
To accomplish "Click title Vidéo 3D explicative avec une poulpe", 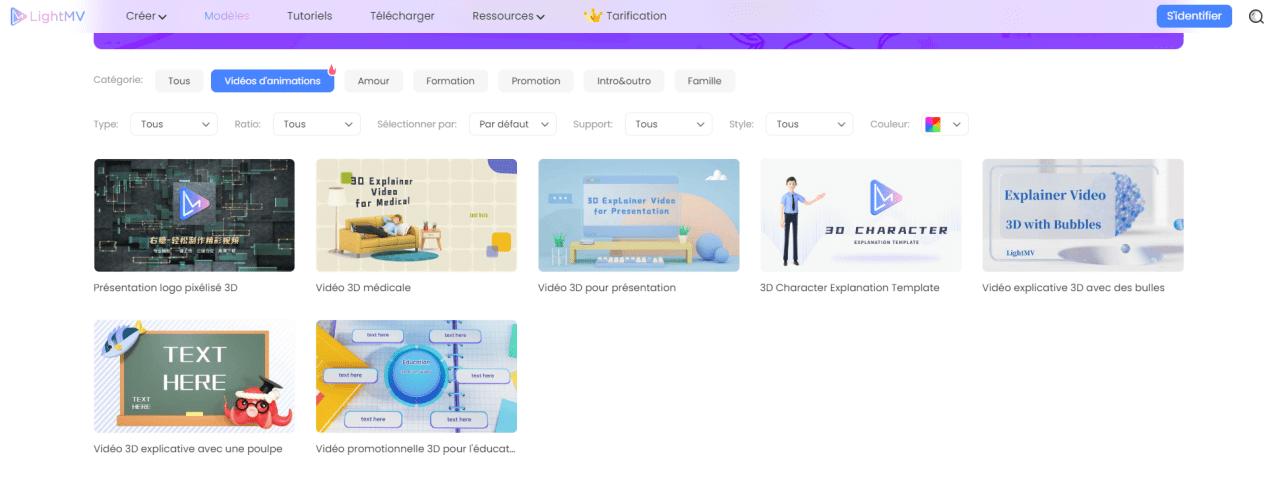I will click(x=188, y=449).
